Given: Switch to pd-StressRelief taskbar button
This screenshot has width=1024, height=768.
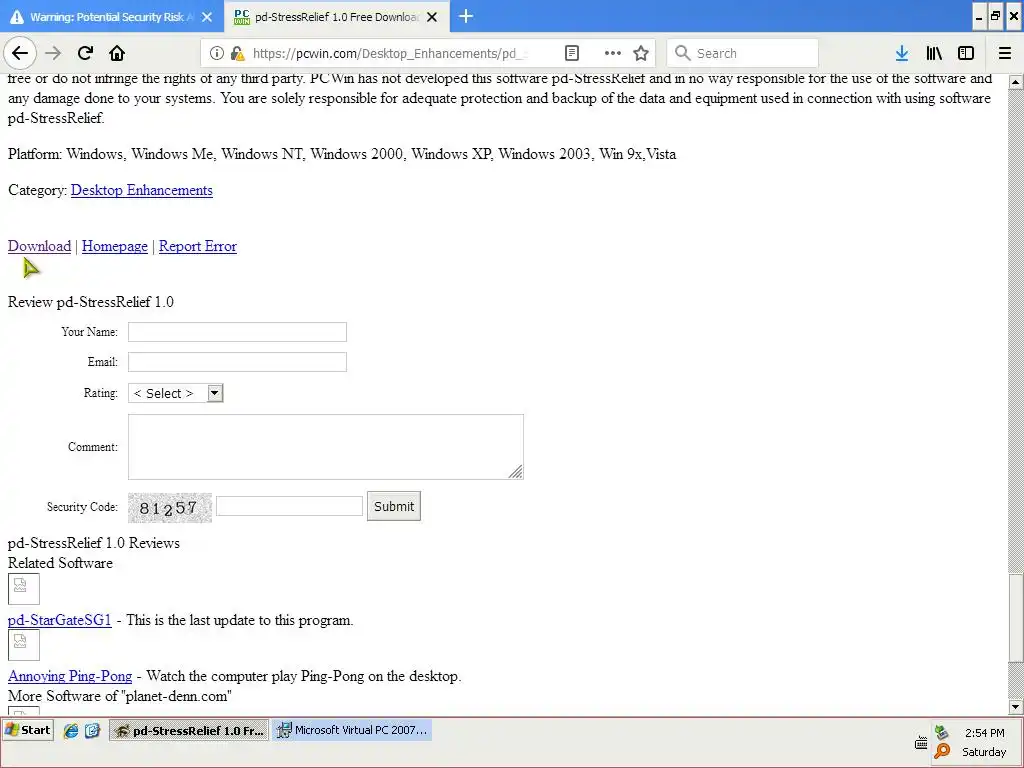Looking at the screenshot, I should (189, 731).
